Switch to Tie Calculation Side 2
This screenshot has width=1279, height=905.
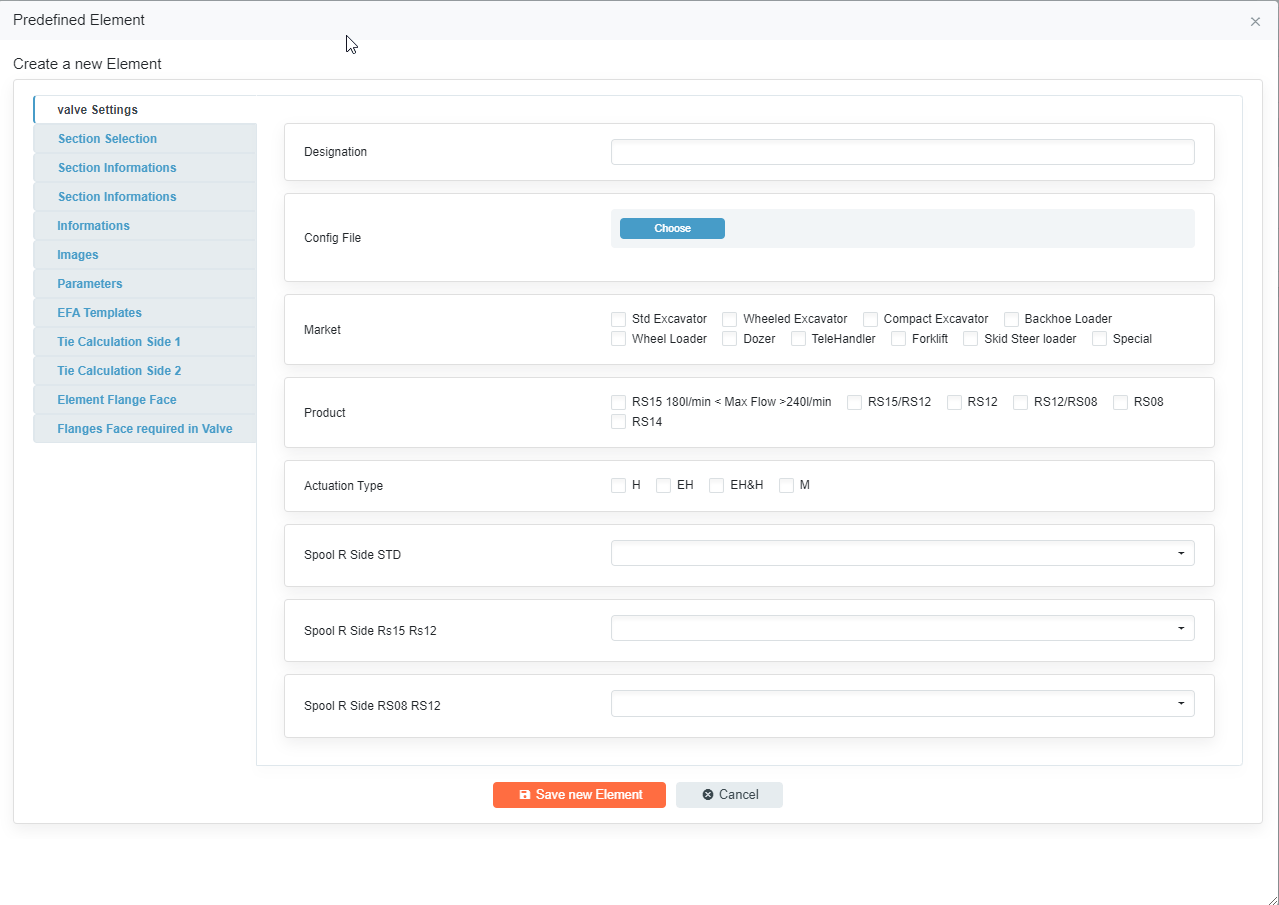coord(145,371)
